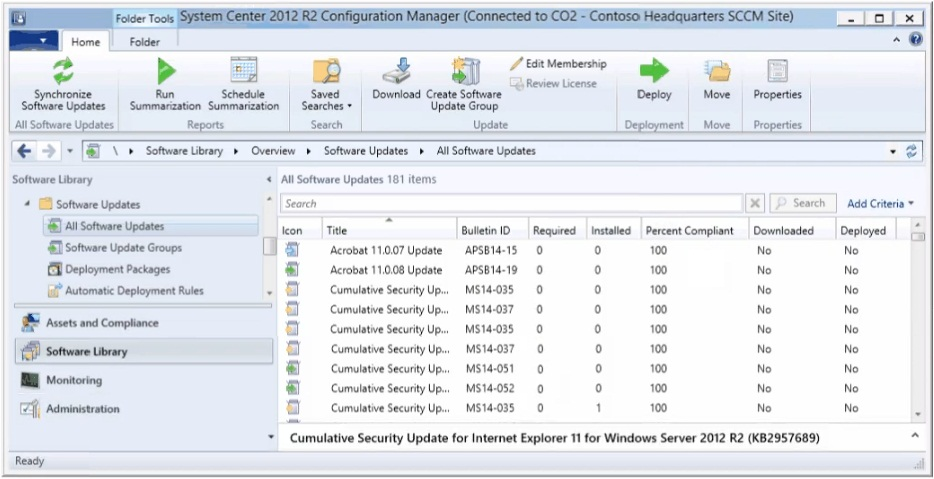Collapse the update details pane

point(915,437)
